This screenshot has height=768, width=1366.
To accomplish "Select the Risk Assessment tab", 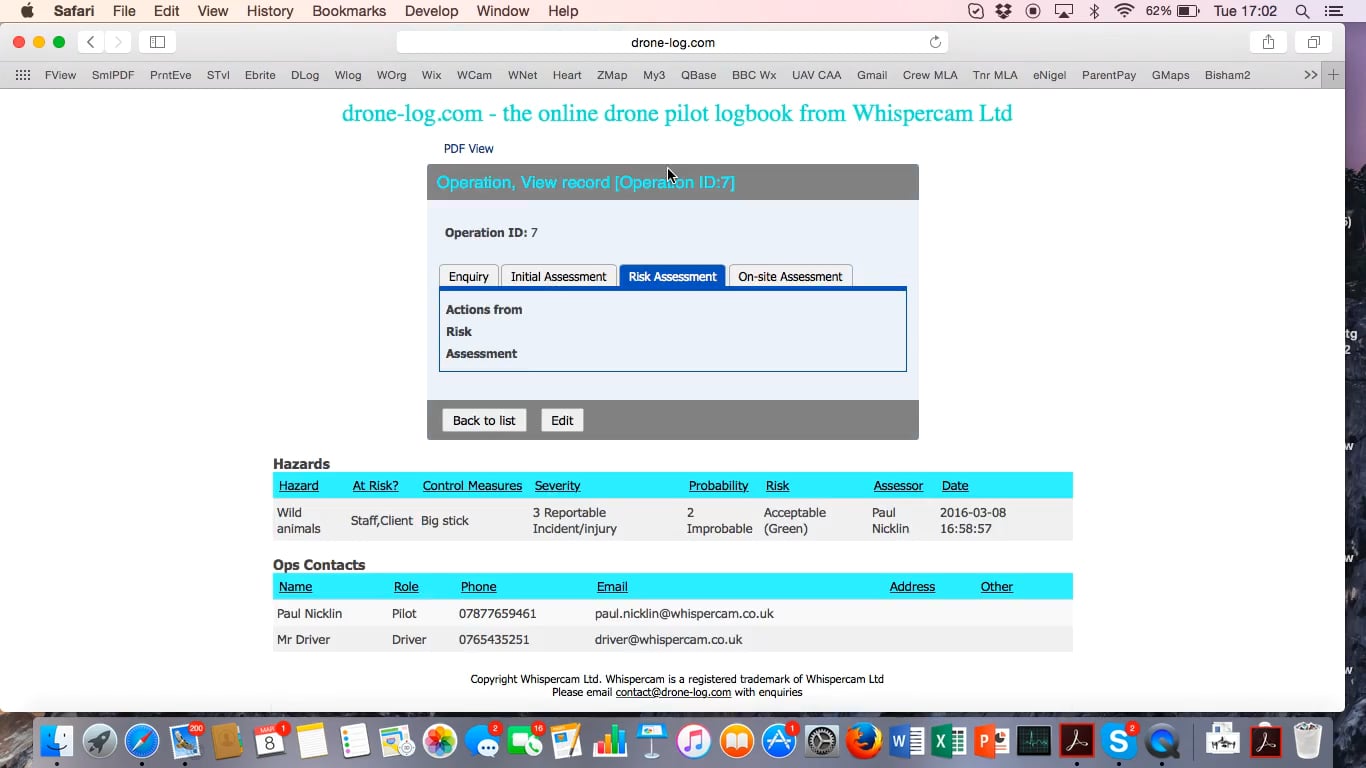I will [672, 277].
